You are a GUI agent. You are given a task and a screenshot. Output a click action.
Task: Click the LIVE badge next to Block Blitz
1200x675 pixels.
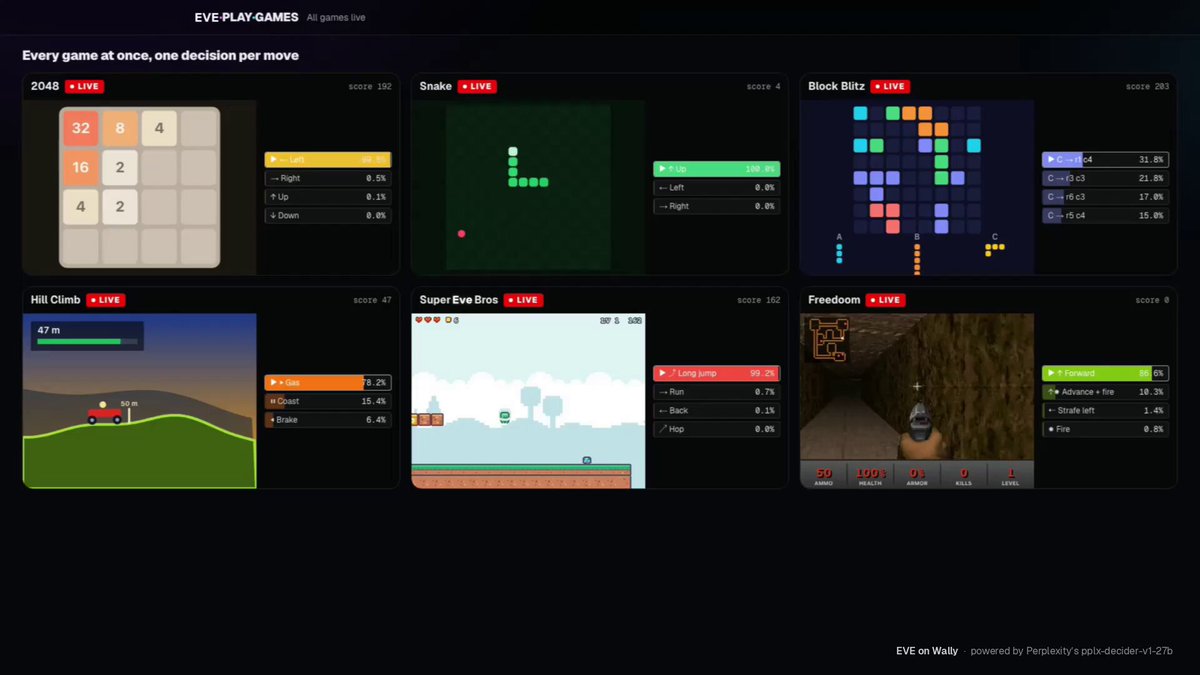point(889,86)
